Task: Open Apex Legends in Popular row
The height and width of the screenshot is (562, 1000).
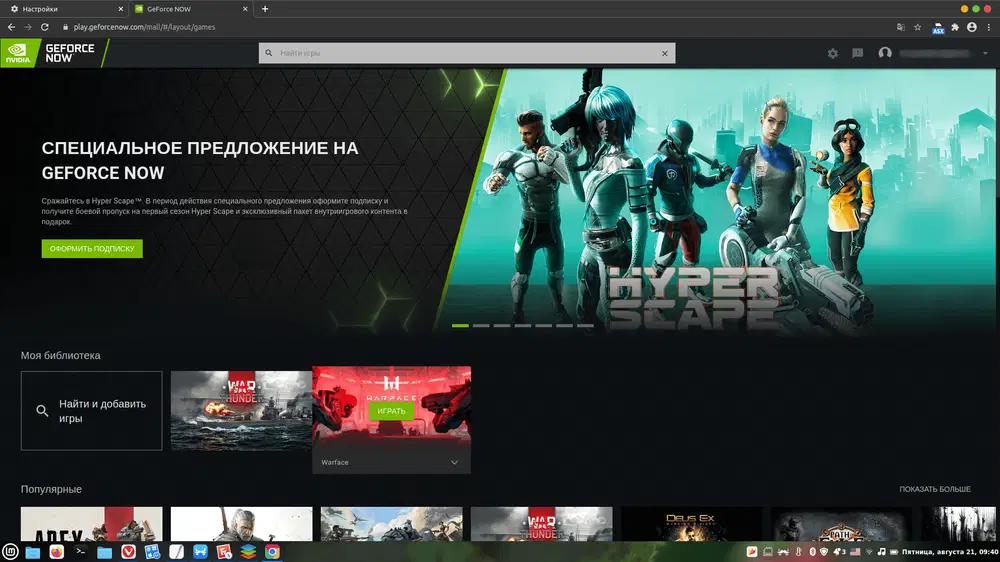Action: (91, 524)
